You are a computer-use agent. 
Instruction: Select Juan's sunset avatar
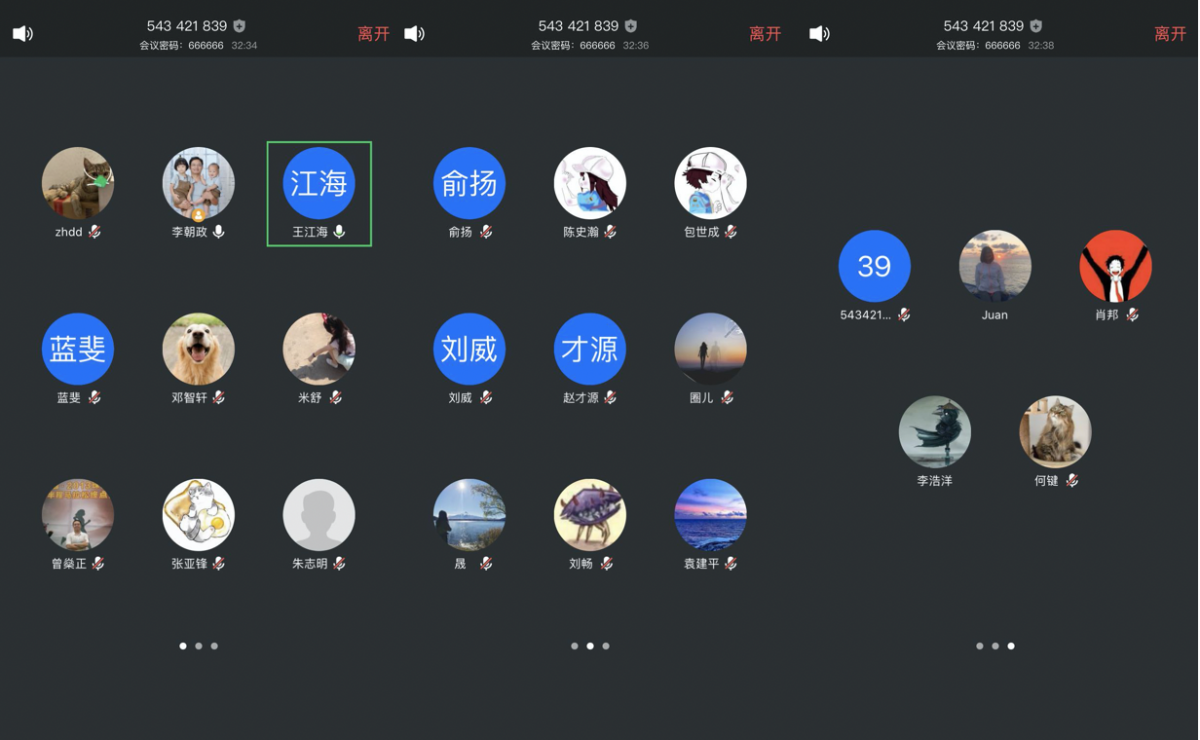coord(995,266)
